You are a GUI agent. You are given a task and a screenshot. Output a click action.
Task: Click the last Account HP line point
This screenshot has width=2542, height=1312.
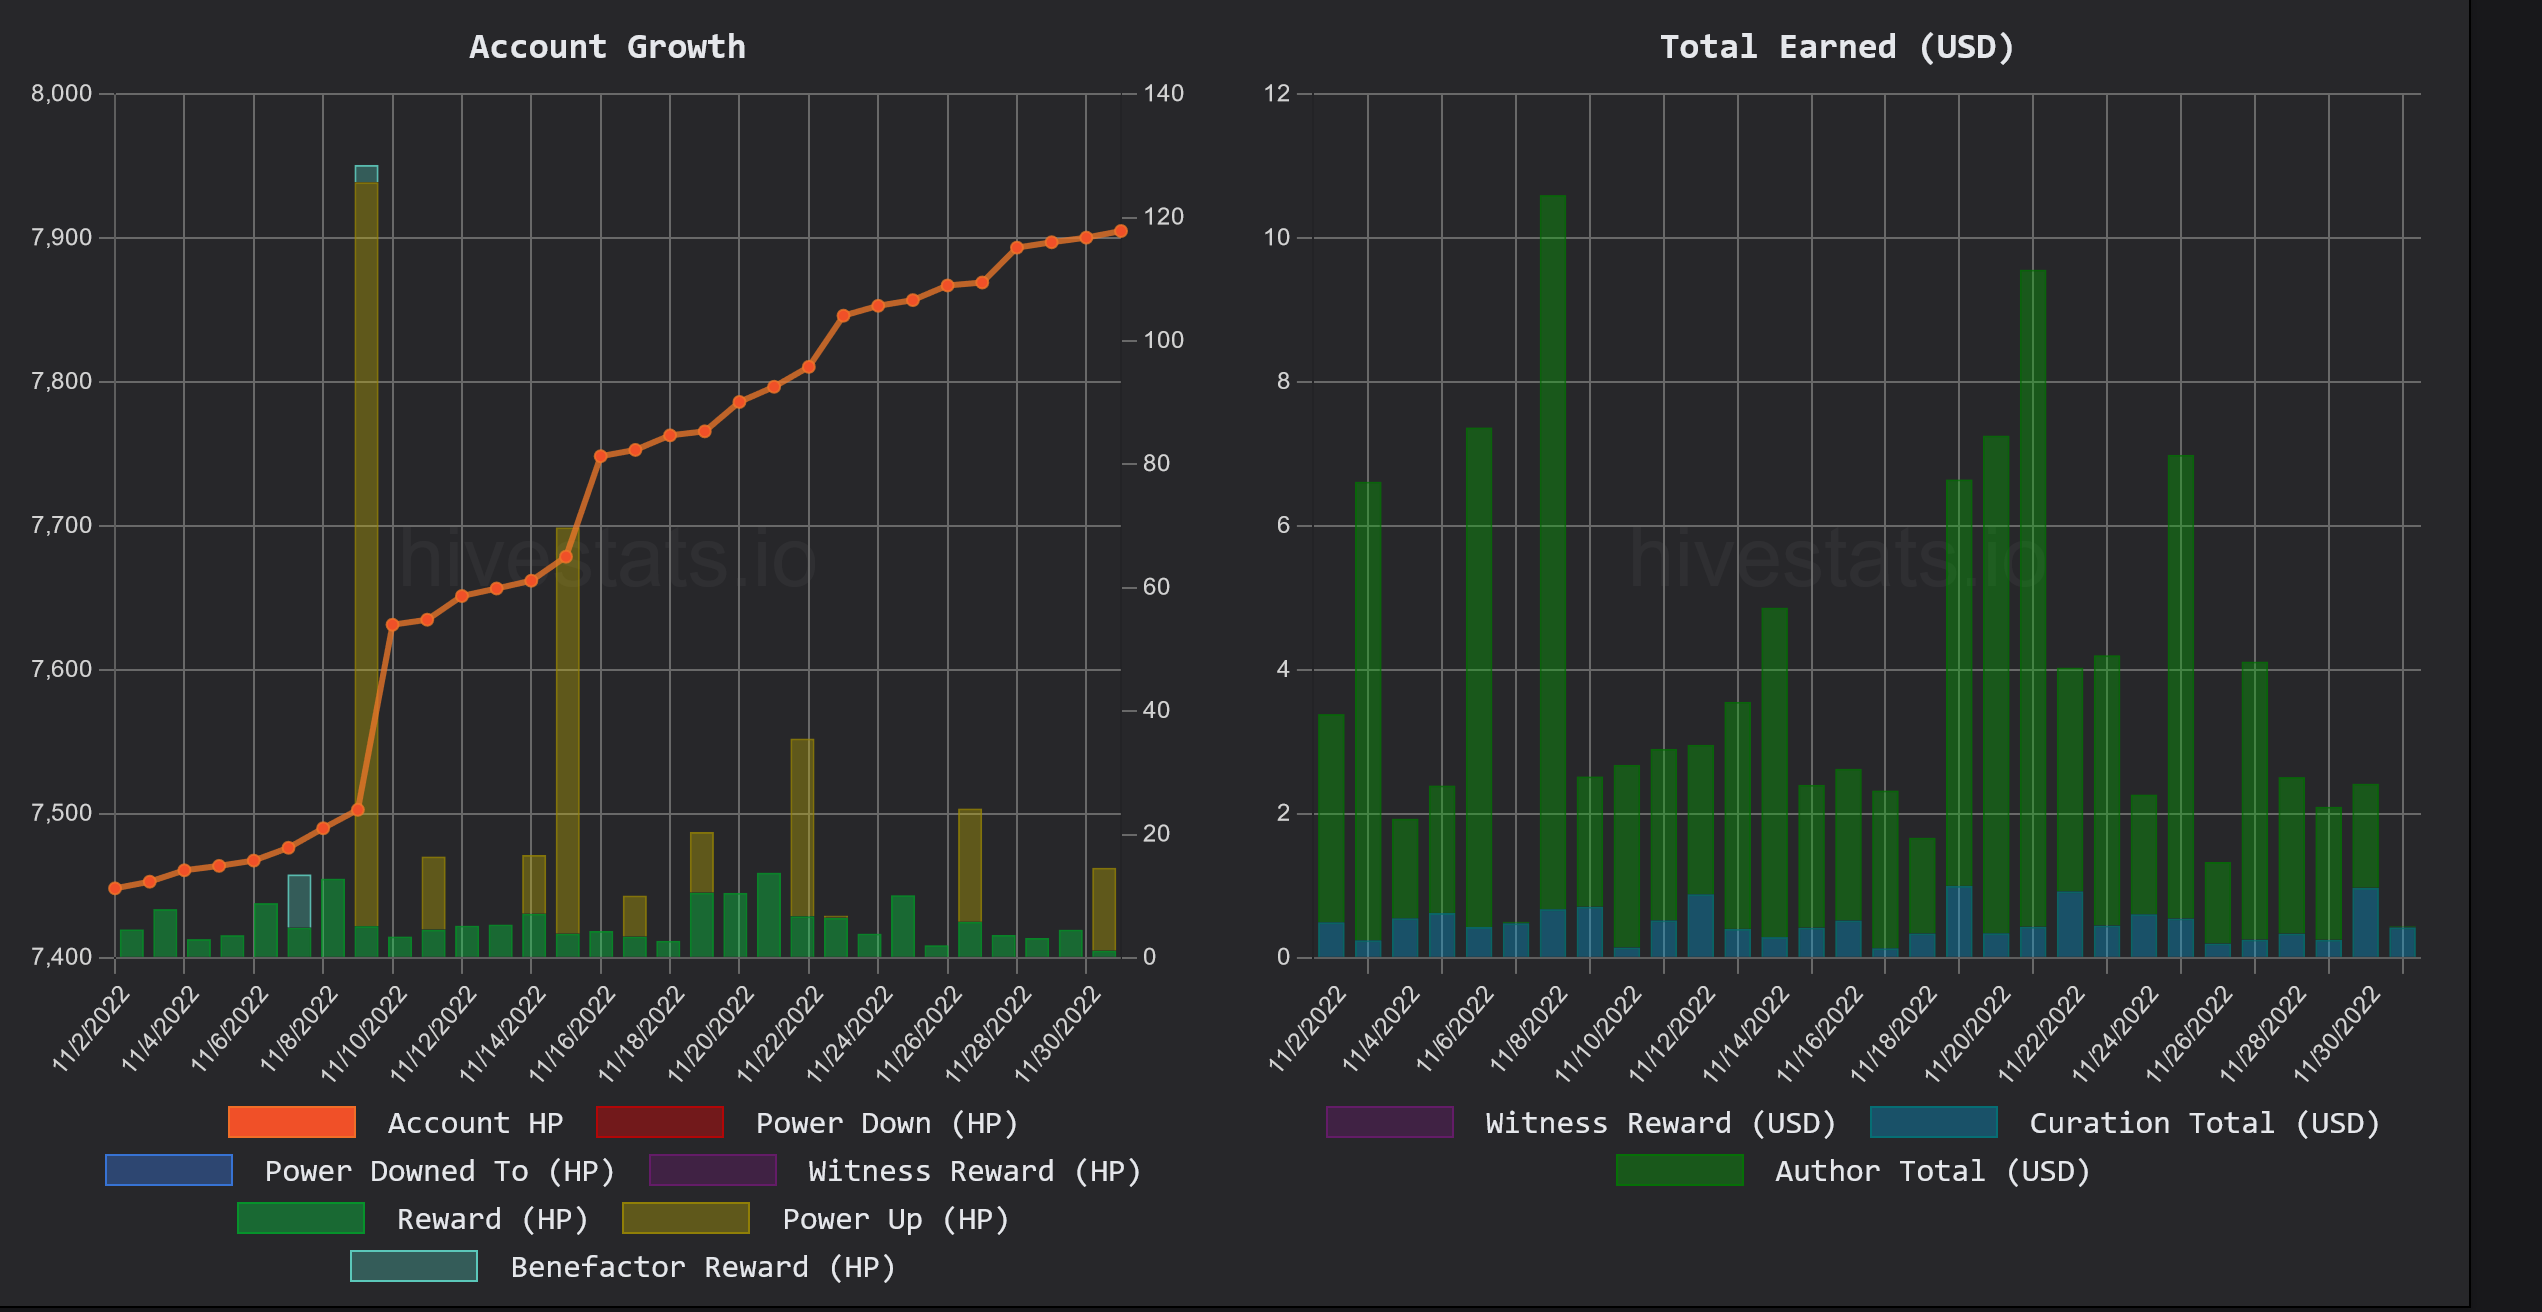tap(1121, 231)
